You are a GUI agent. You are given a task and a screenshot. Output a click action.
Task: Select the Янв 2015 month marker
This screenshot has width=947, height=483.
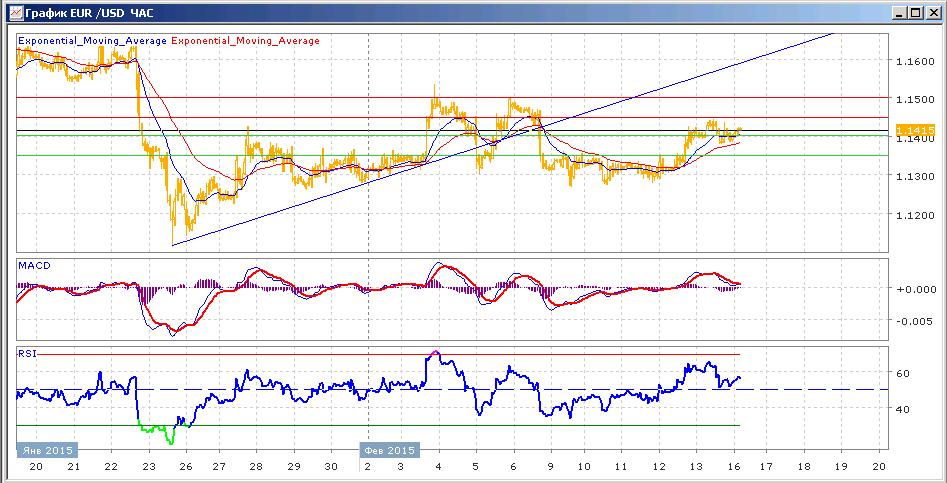point(47,450)
